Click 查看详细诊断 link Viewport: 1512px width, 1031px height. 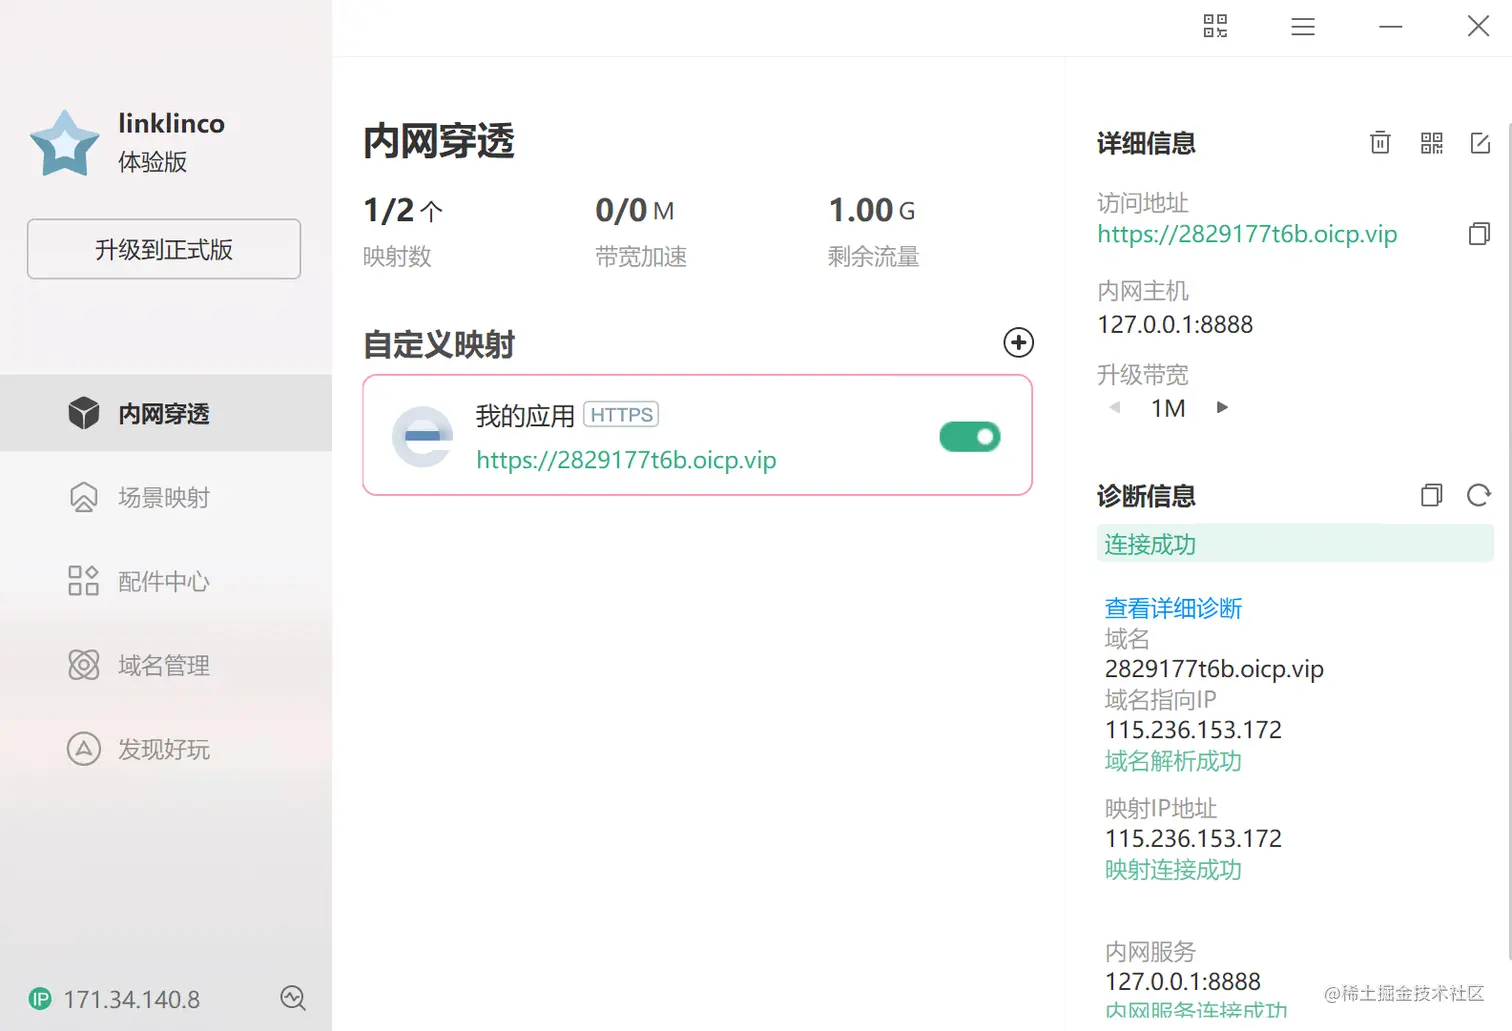click(1173, 608)
